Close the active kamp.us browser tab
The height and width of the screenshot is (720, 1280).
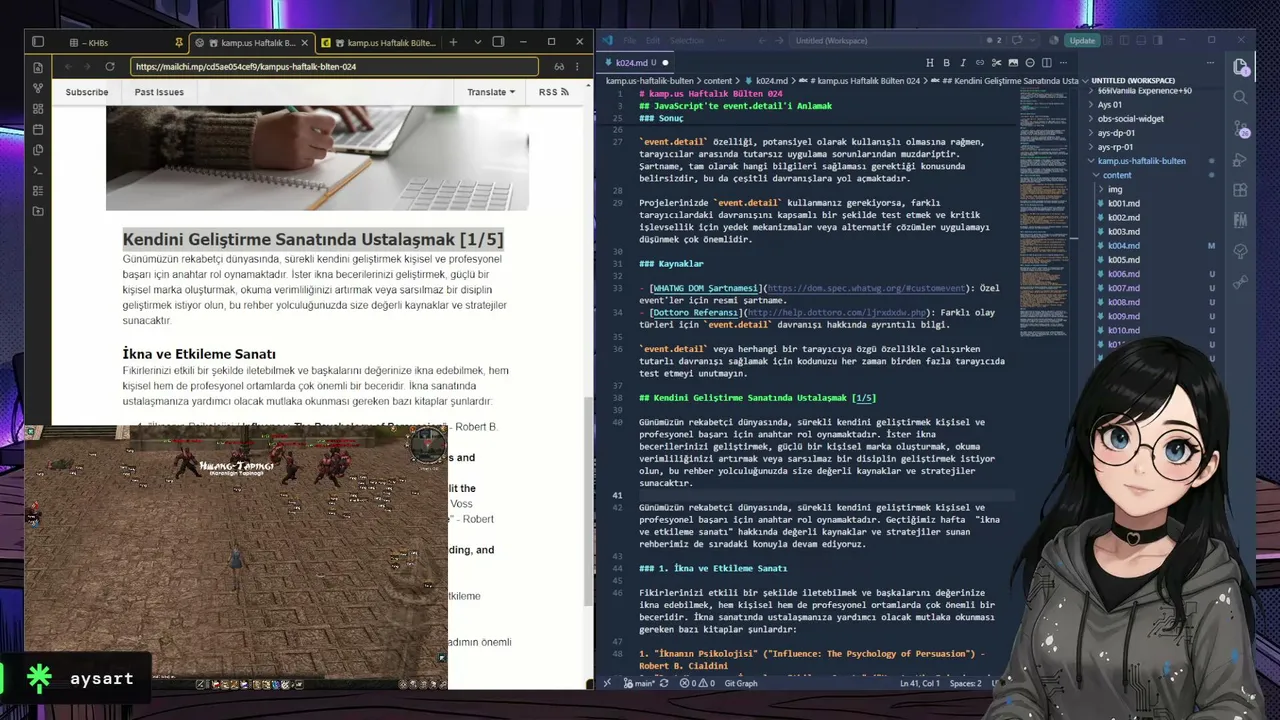click(305, 42)
